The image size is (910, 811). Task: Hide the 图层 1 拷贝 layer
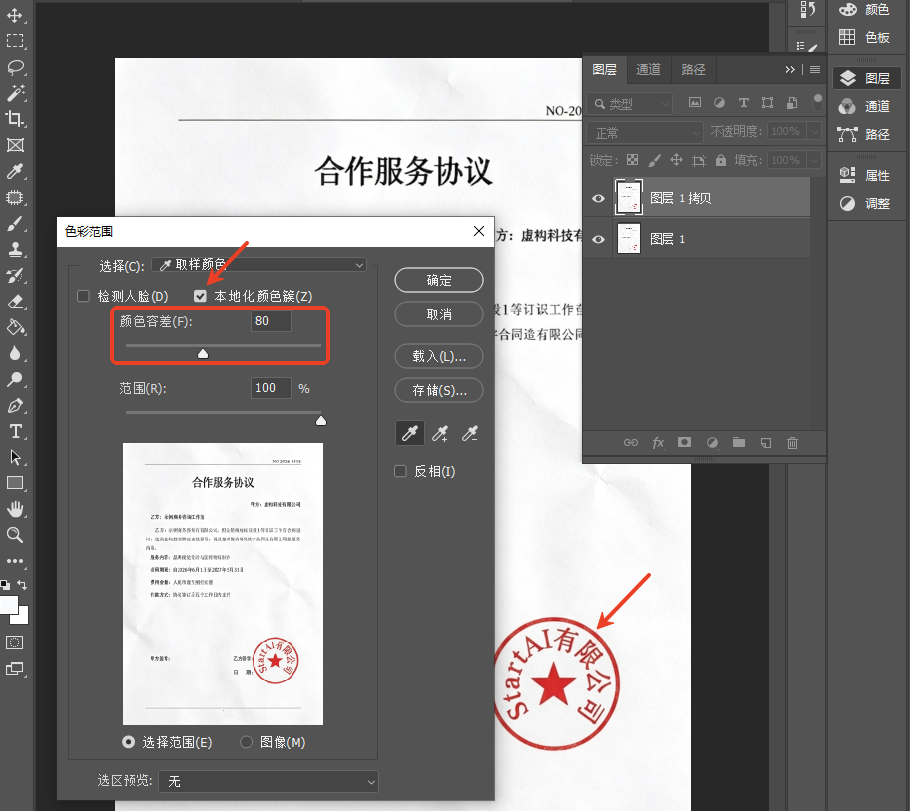(x=598, y=199)
